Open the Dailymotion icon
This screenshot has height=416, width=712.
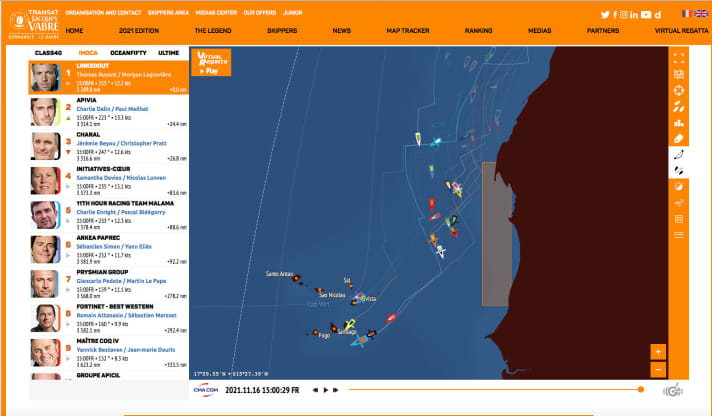pos(658,15)
